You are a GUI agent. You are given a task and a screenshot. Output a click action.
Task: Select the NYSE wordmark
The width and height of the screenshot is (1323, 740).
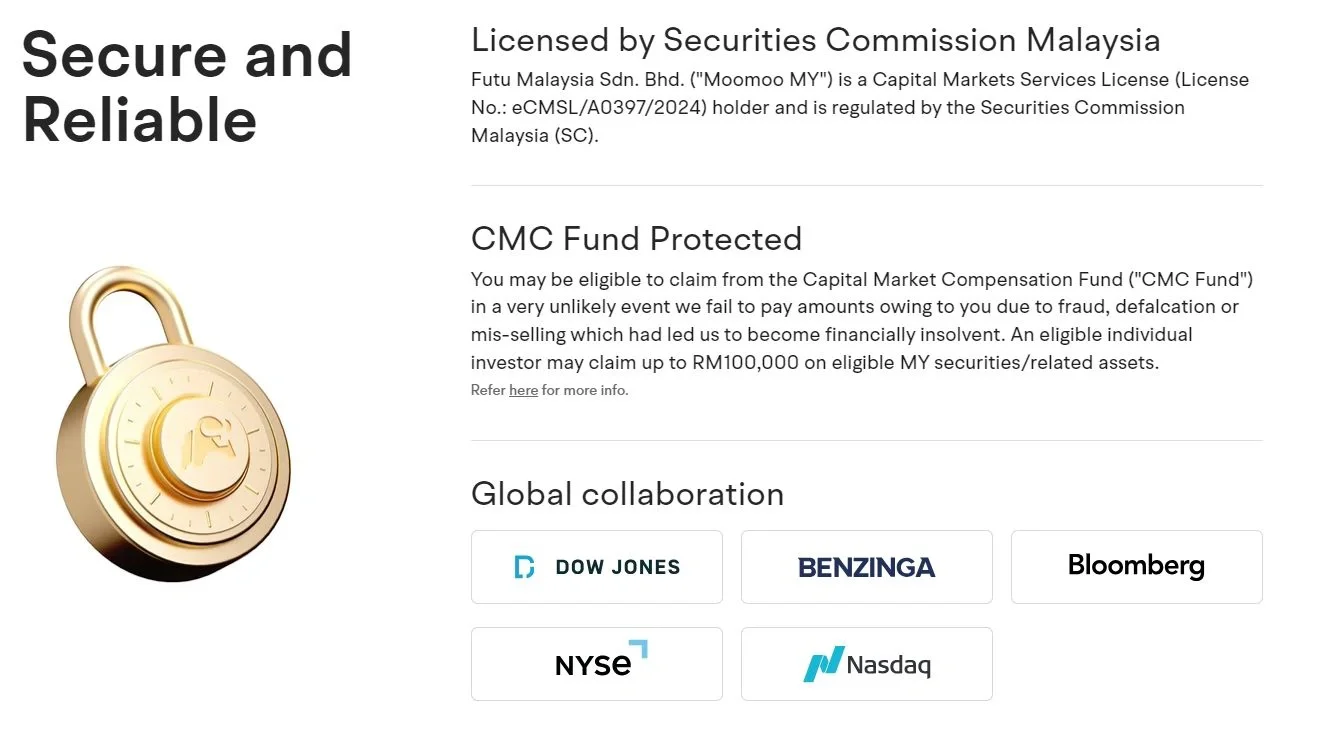coord(593,665)
